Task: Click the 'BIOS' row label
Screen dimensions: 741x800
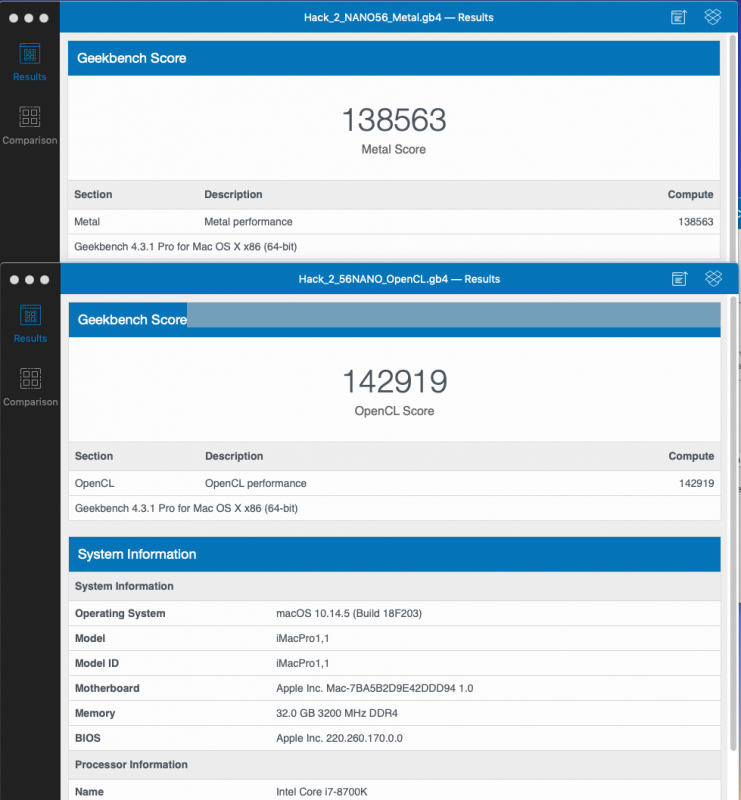Action: [x=88, y=738]
